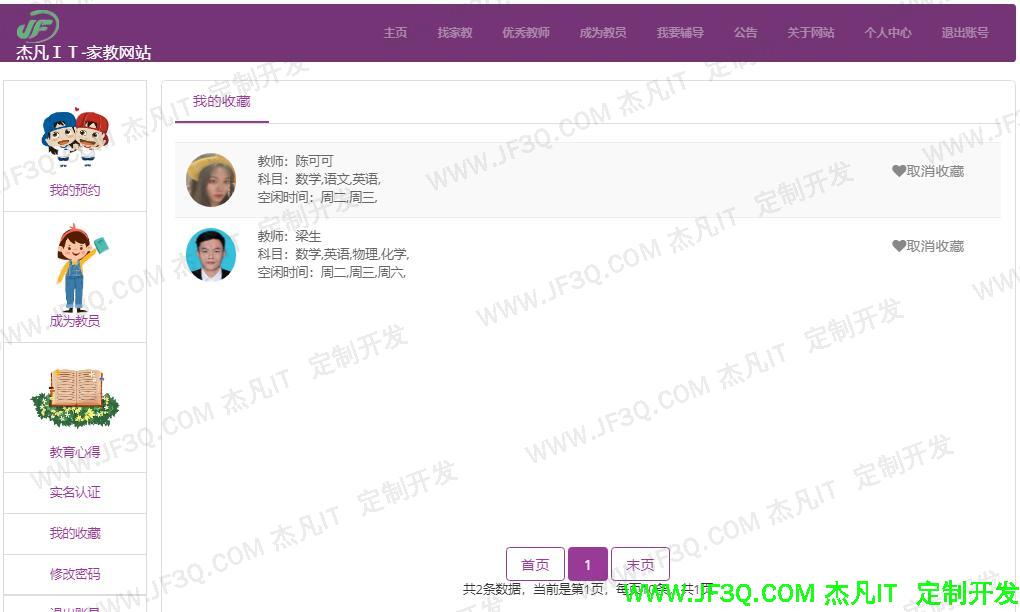Open 实名认证 in the left sidebar
The height and width of the screenshot is (612, 1020).
click(x=75, y=493)
